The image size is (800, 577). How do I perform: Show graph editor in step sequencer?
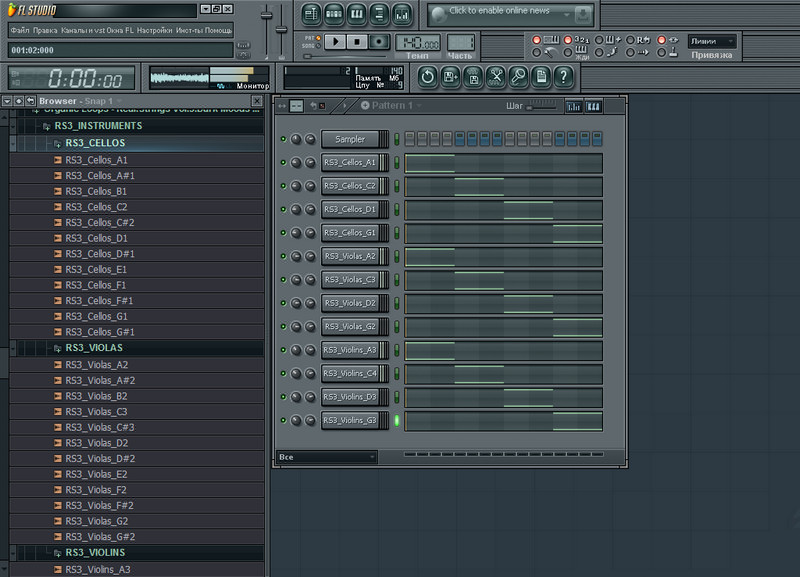(x=574, y=106)
